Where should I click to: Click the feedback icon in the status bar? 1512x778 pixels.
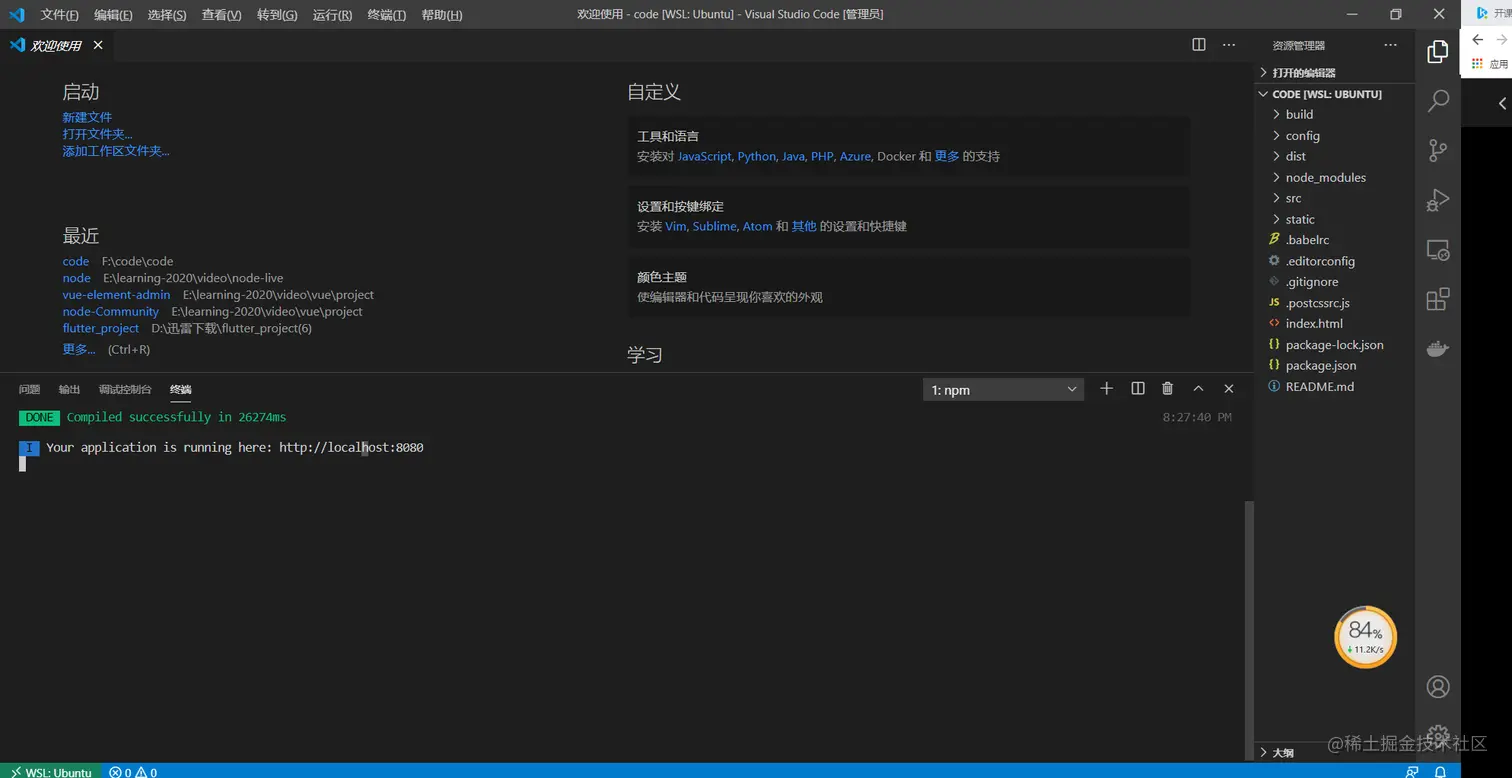coord(1412,772)
